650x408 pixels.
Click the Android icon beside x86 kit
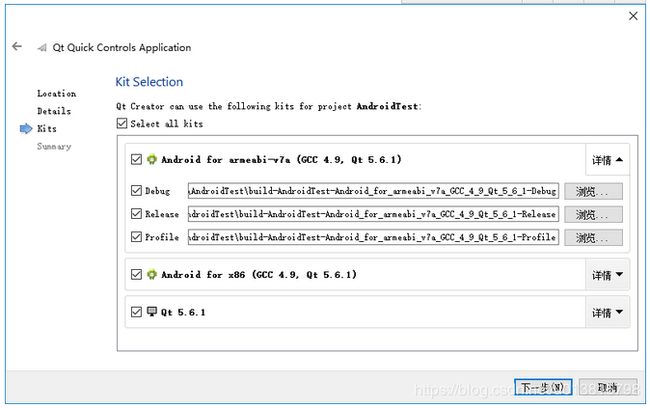tap(152, 274)
